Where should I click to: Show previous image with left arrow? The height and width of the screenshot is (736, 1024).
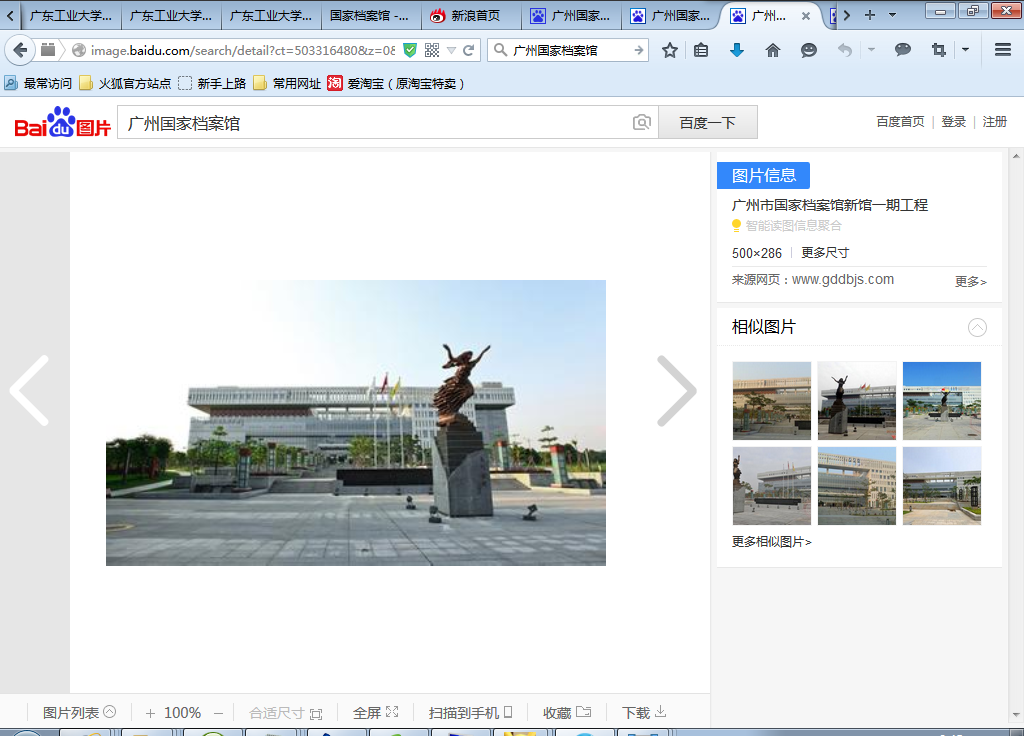tap(30, 391)
